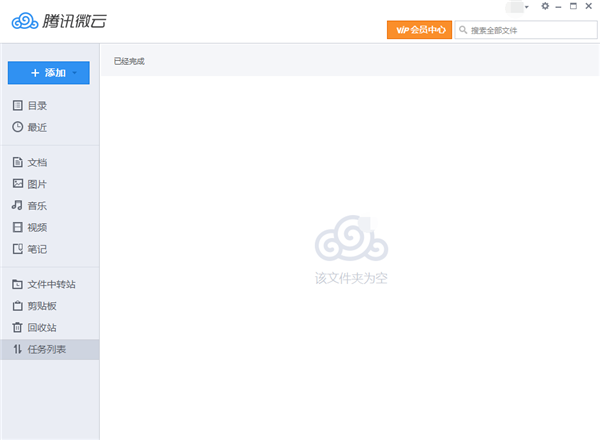Open the 目录 sidebar item
Image resolution: width=600 pixels, height=440 pixels.
[50, 106]
